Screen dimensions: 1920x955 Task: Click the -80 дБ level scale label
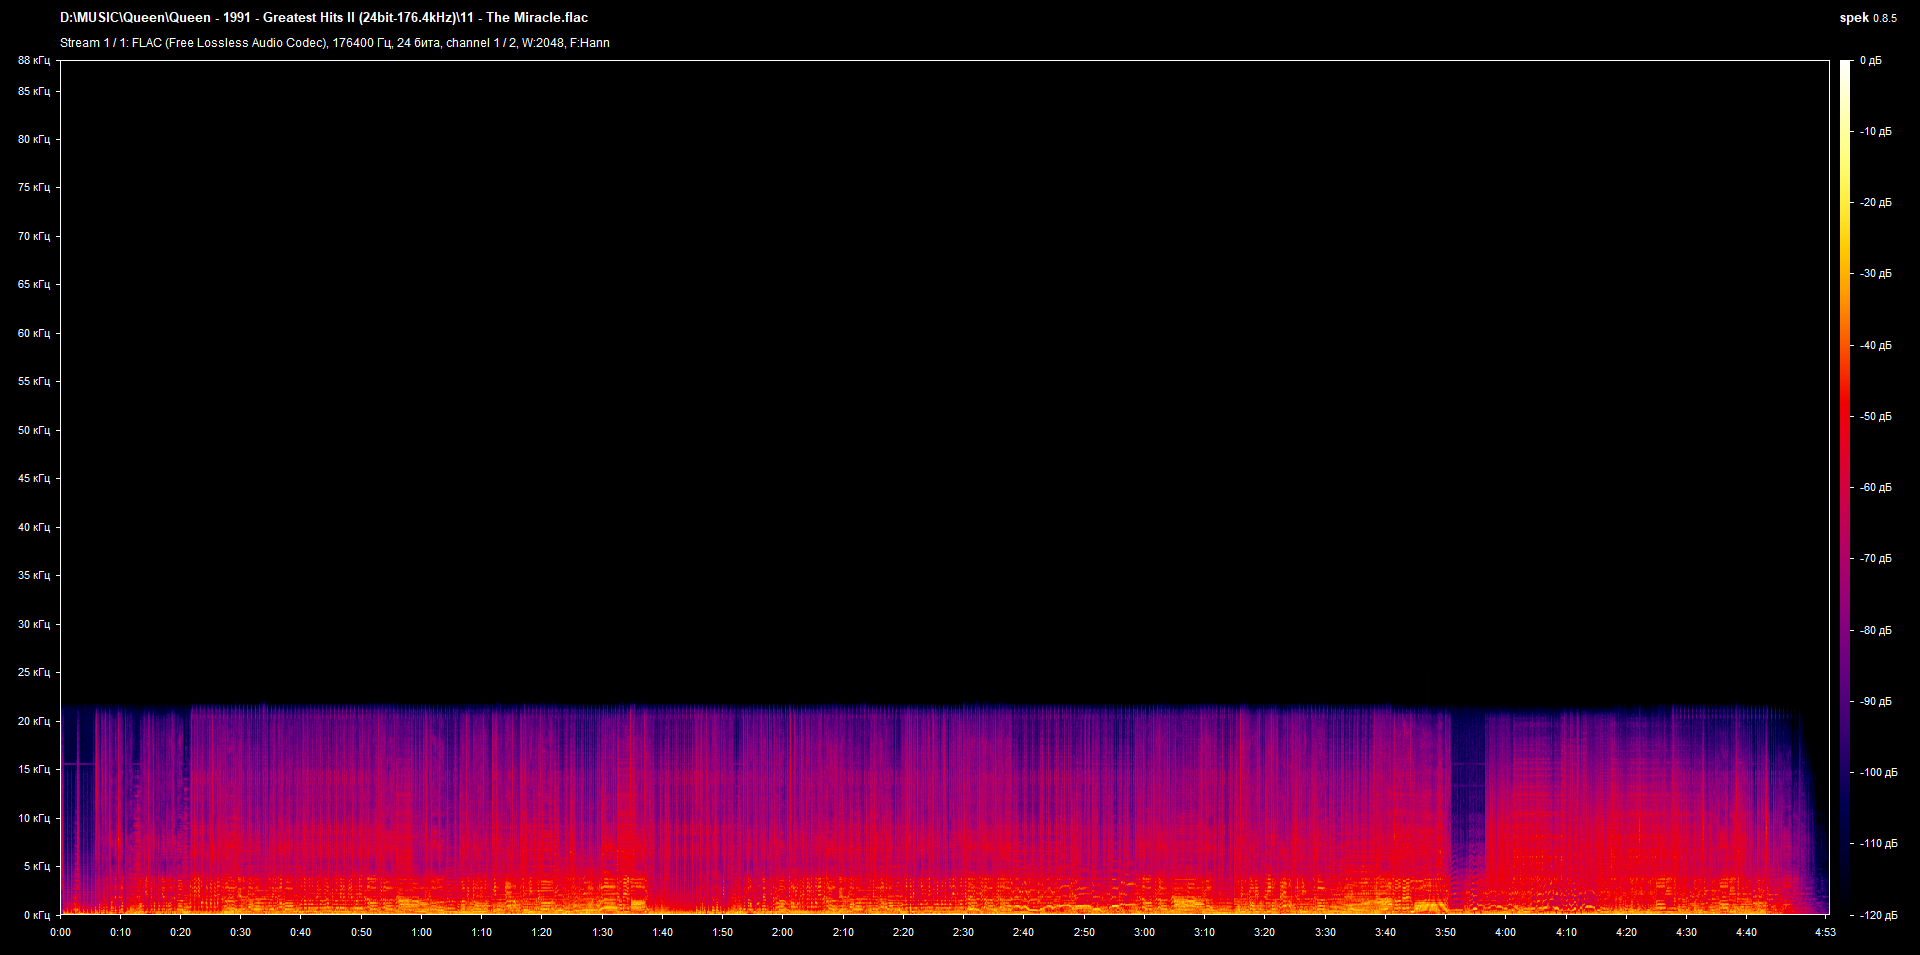point(1876,630)
